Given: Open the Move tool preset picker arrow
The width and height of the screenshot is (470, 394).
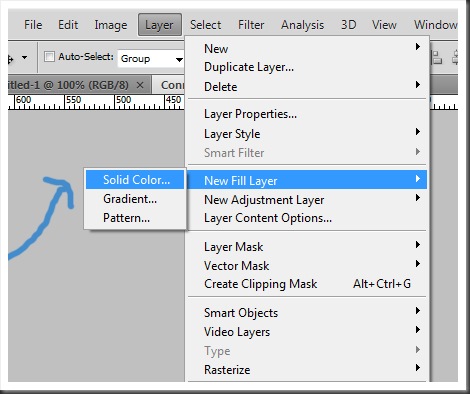Looking at the screenshot, I should (24, 58).
